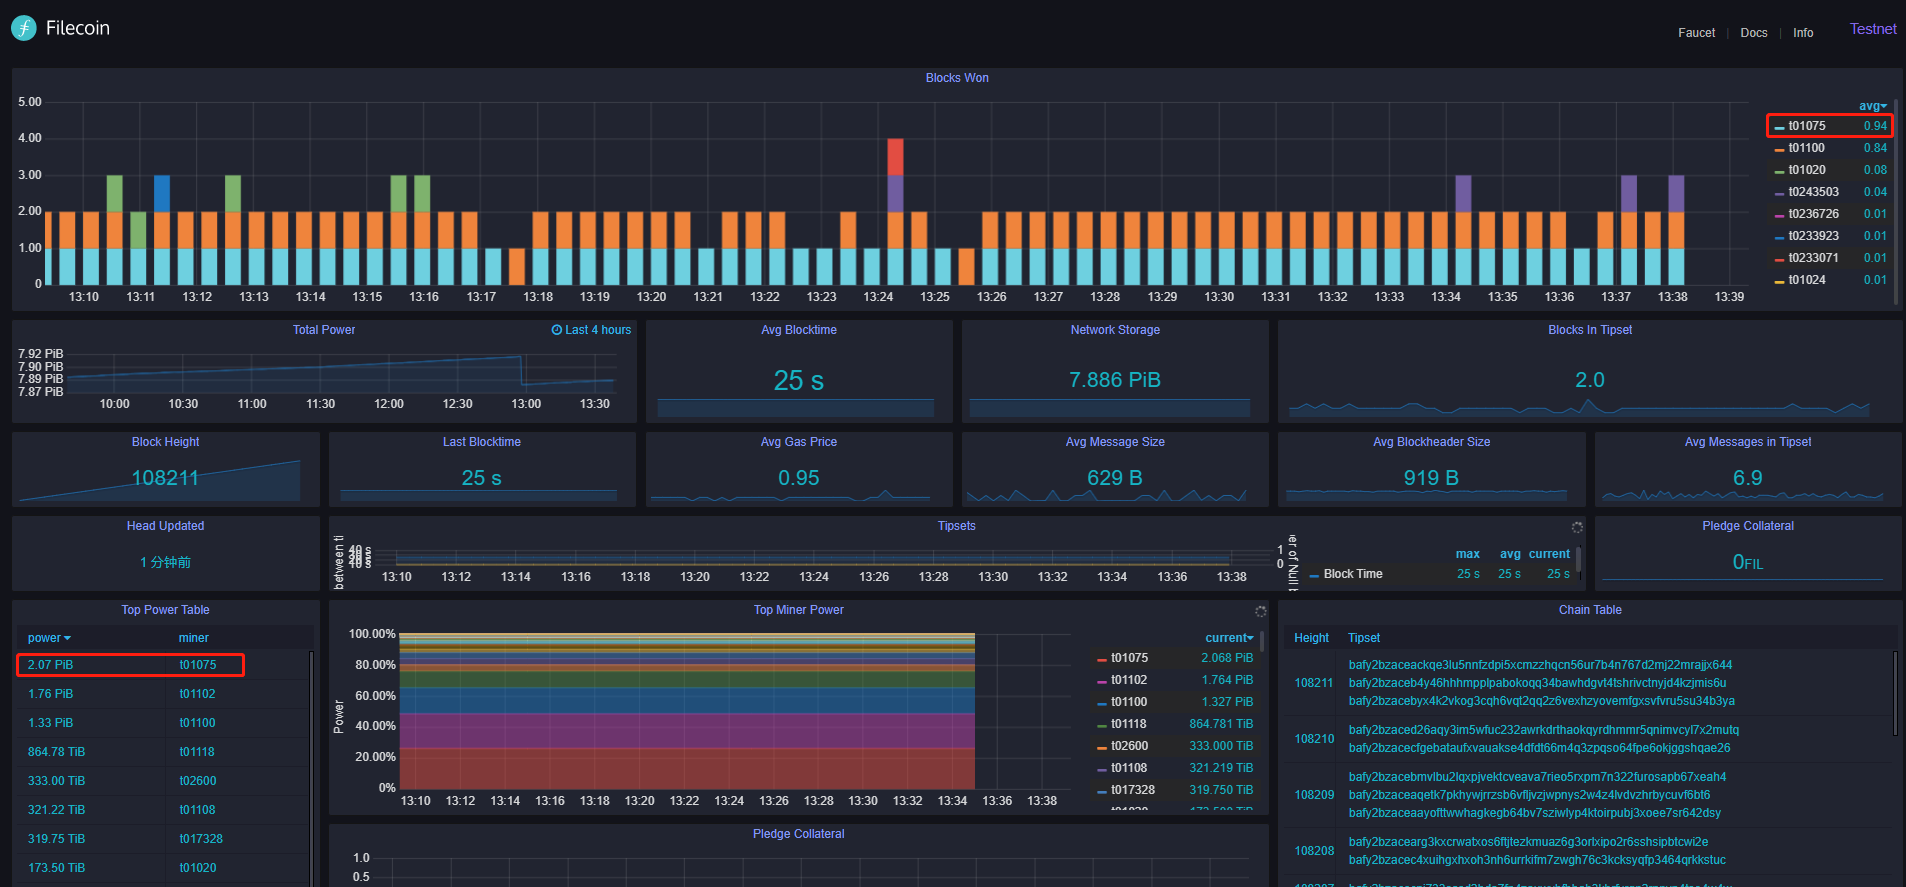Open the Chain Table panel title
The height and width of the screenshot is (887, 1906).
point(1590,610)
